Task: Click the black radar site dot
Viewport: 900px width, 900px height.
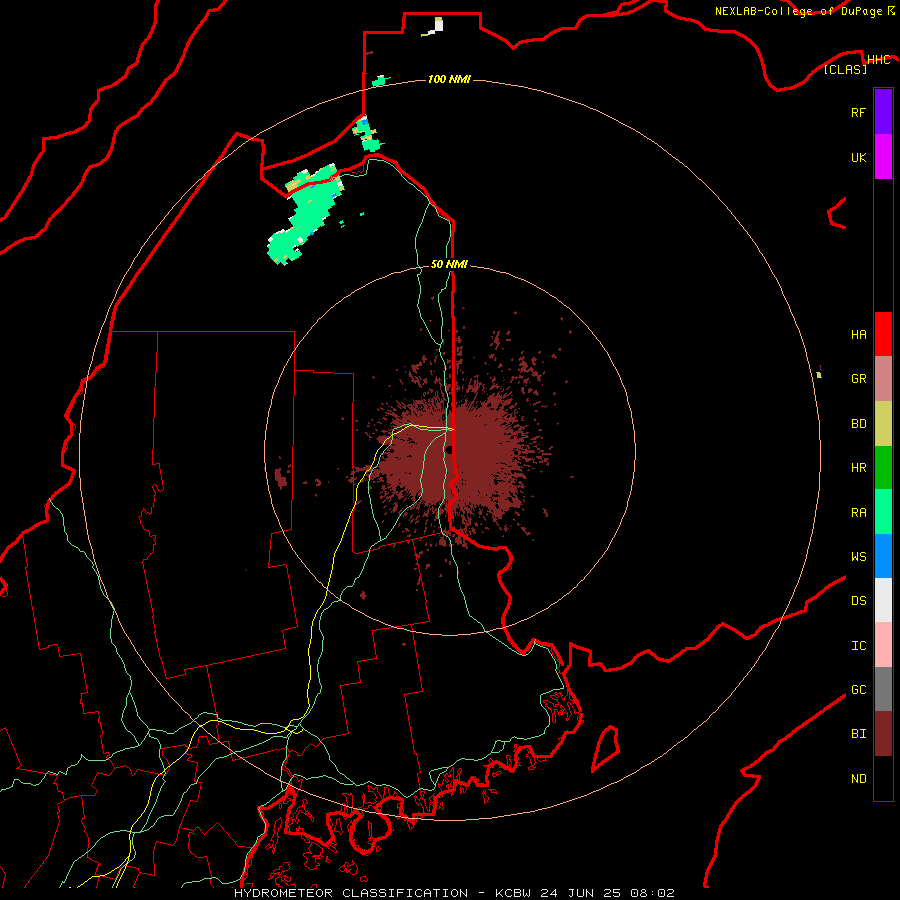Action: (x=449, y=450)
